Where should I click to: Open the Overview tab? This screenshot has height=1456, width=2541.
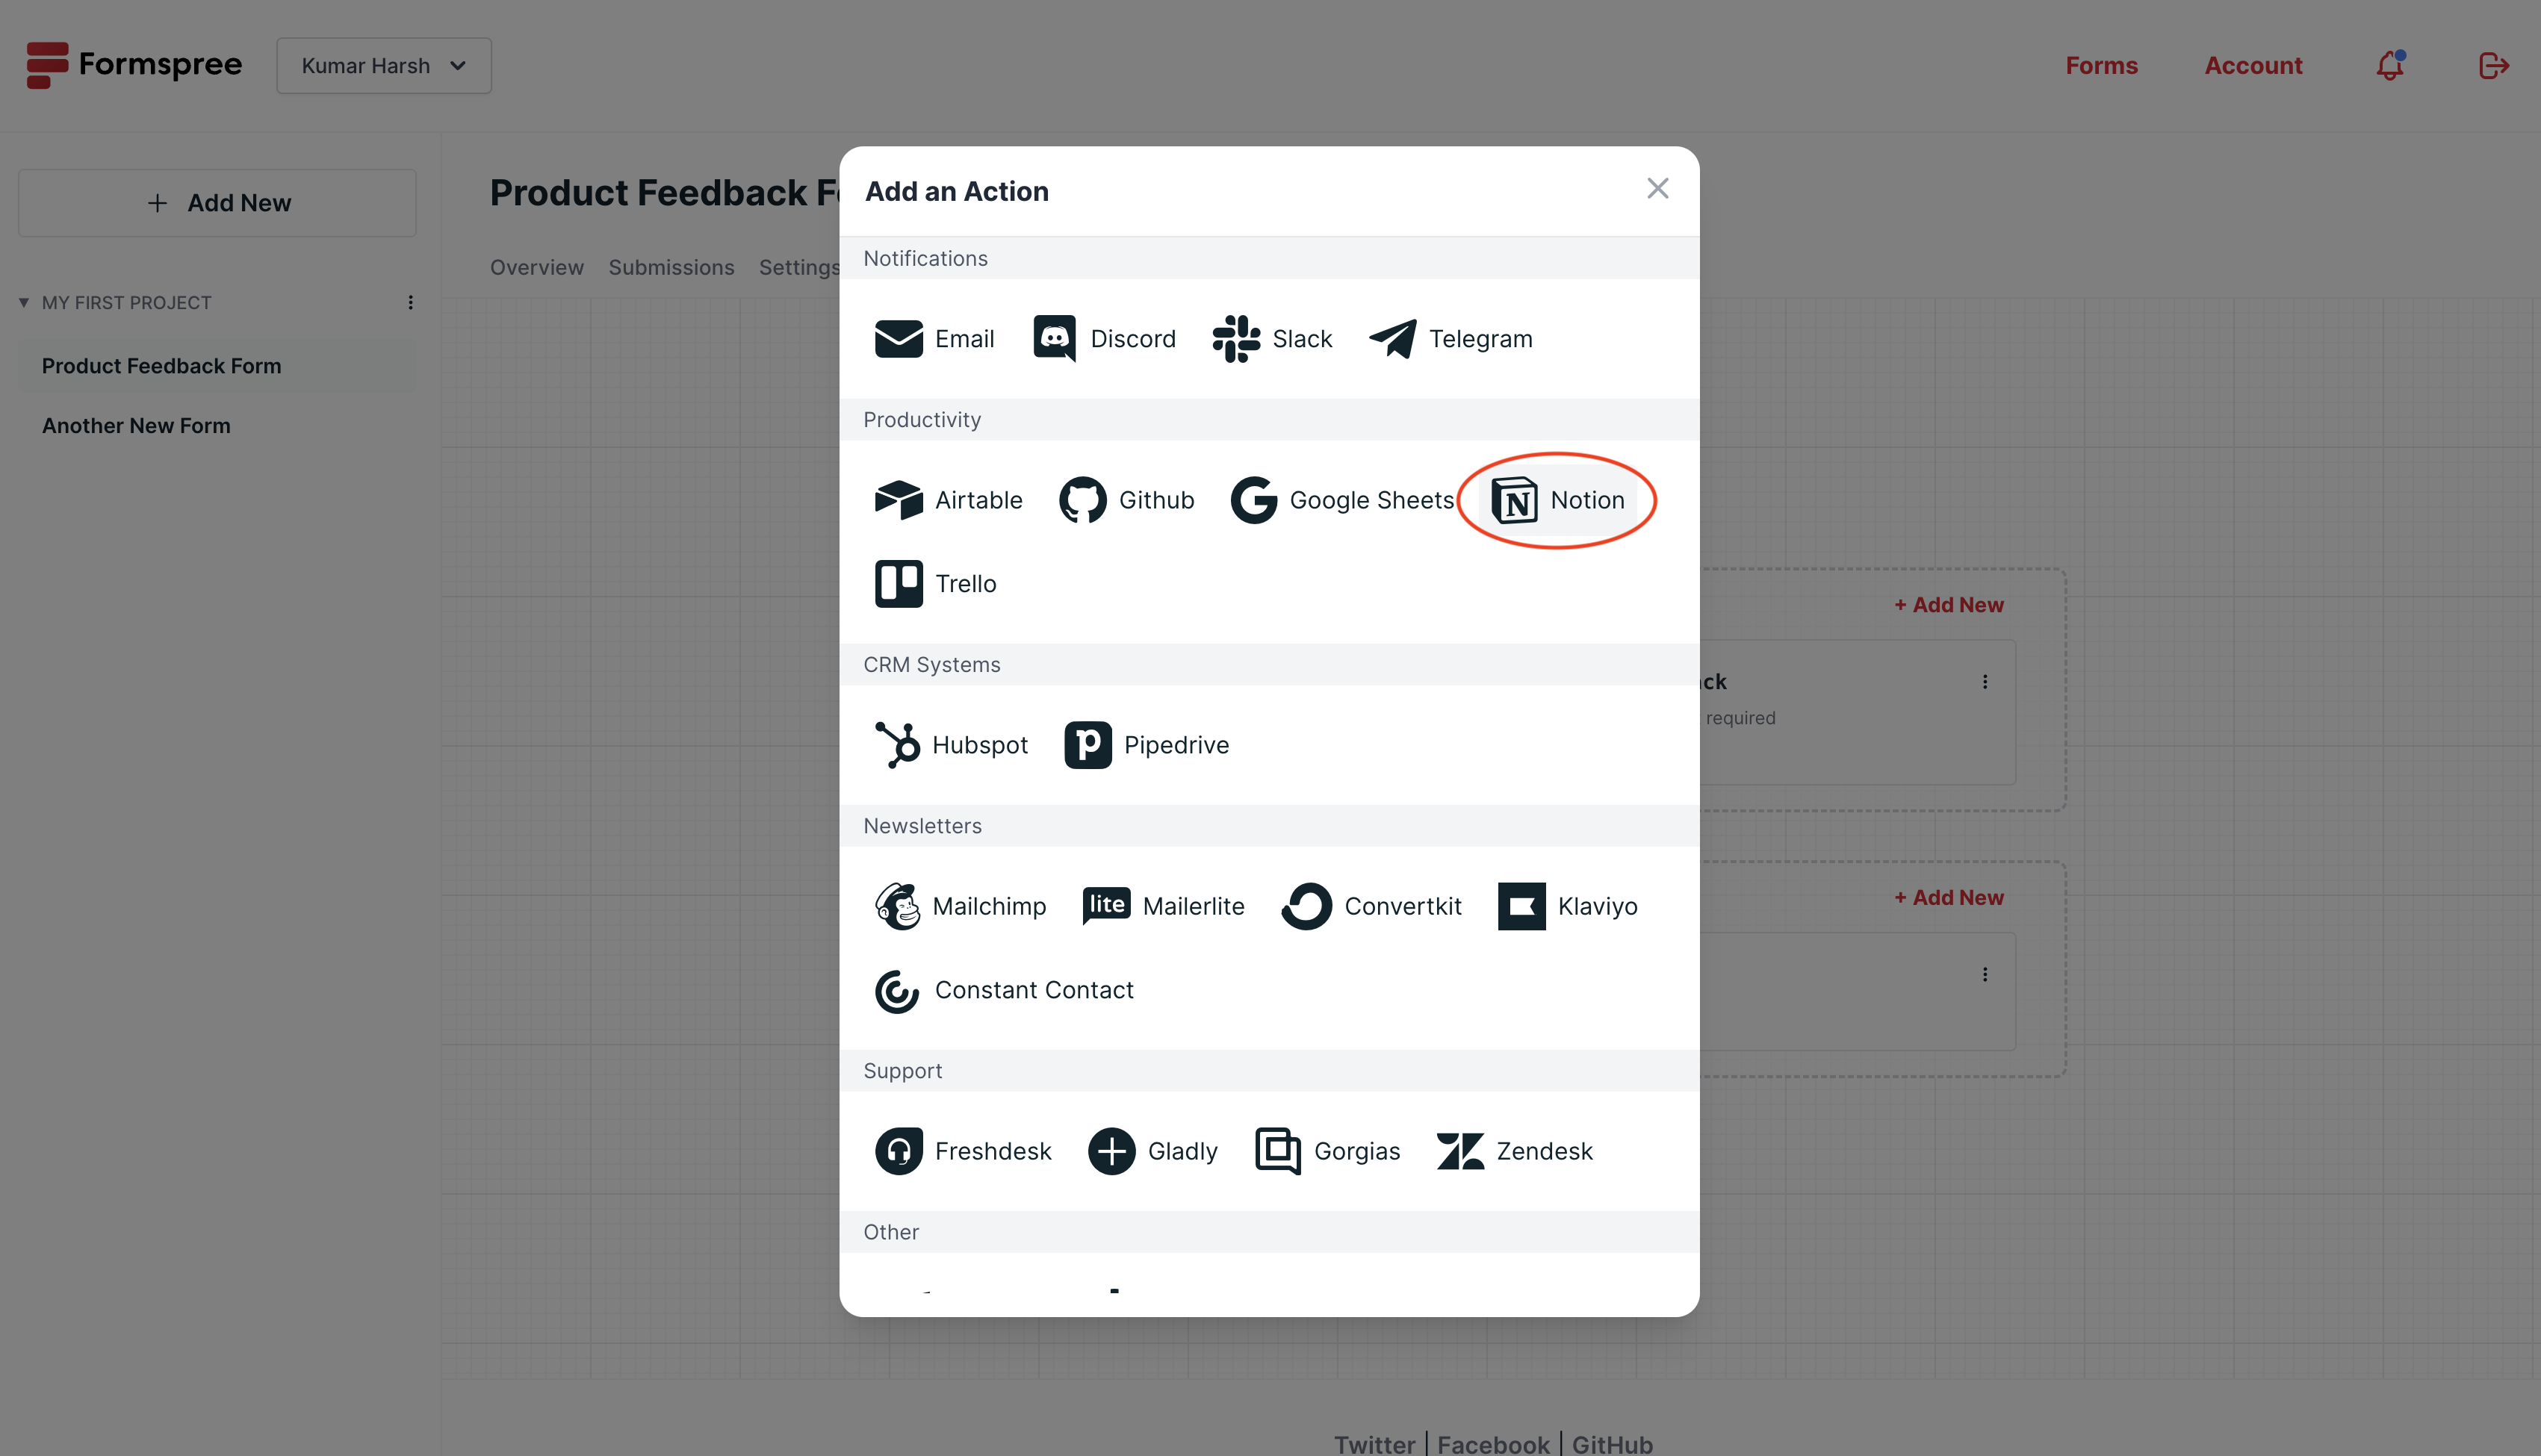(x=536, y=268)
